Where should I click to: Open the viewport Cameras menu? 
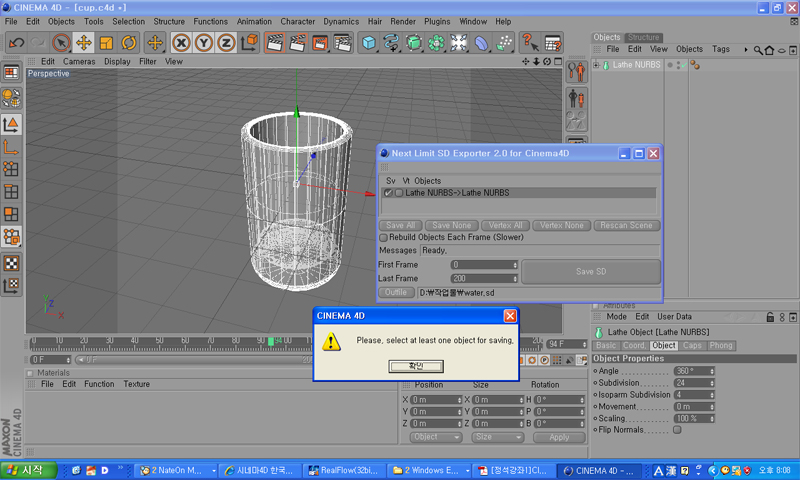pyautogui.click(x=79, y=61)
